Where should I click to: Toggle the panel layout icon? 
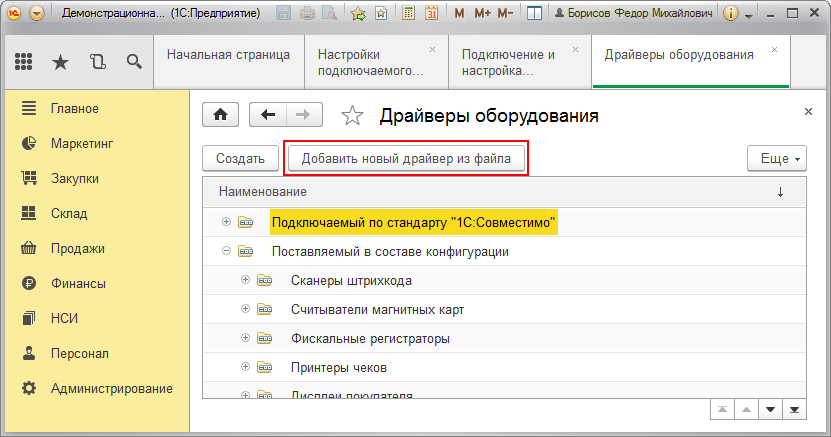pos(534,13)
